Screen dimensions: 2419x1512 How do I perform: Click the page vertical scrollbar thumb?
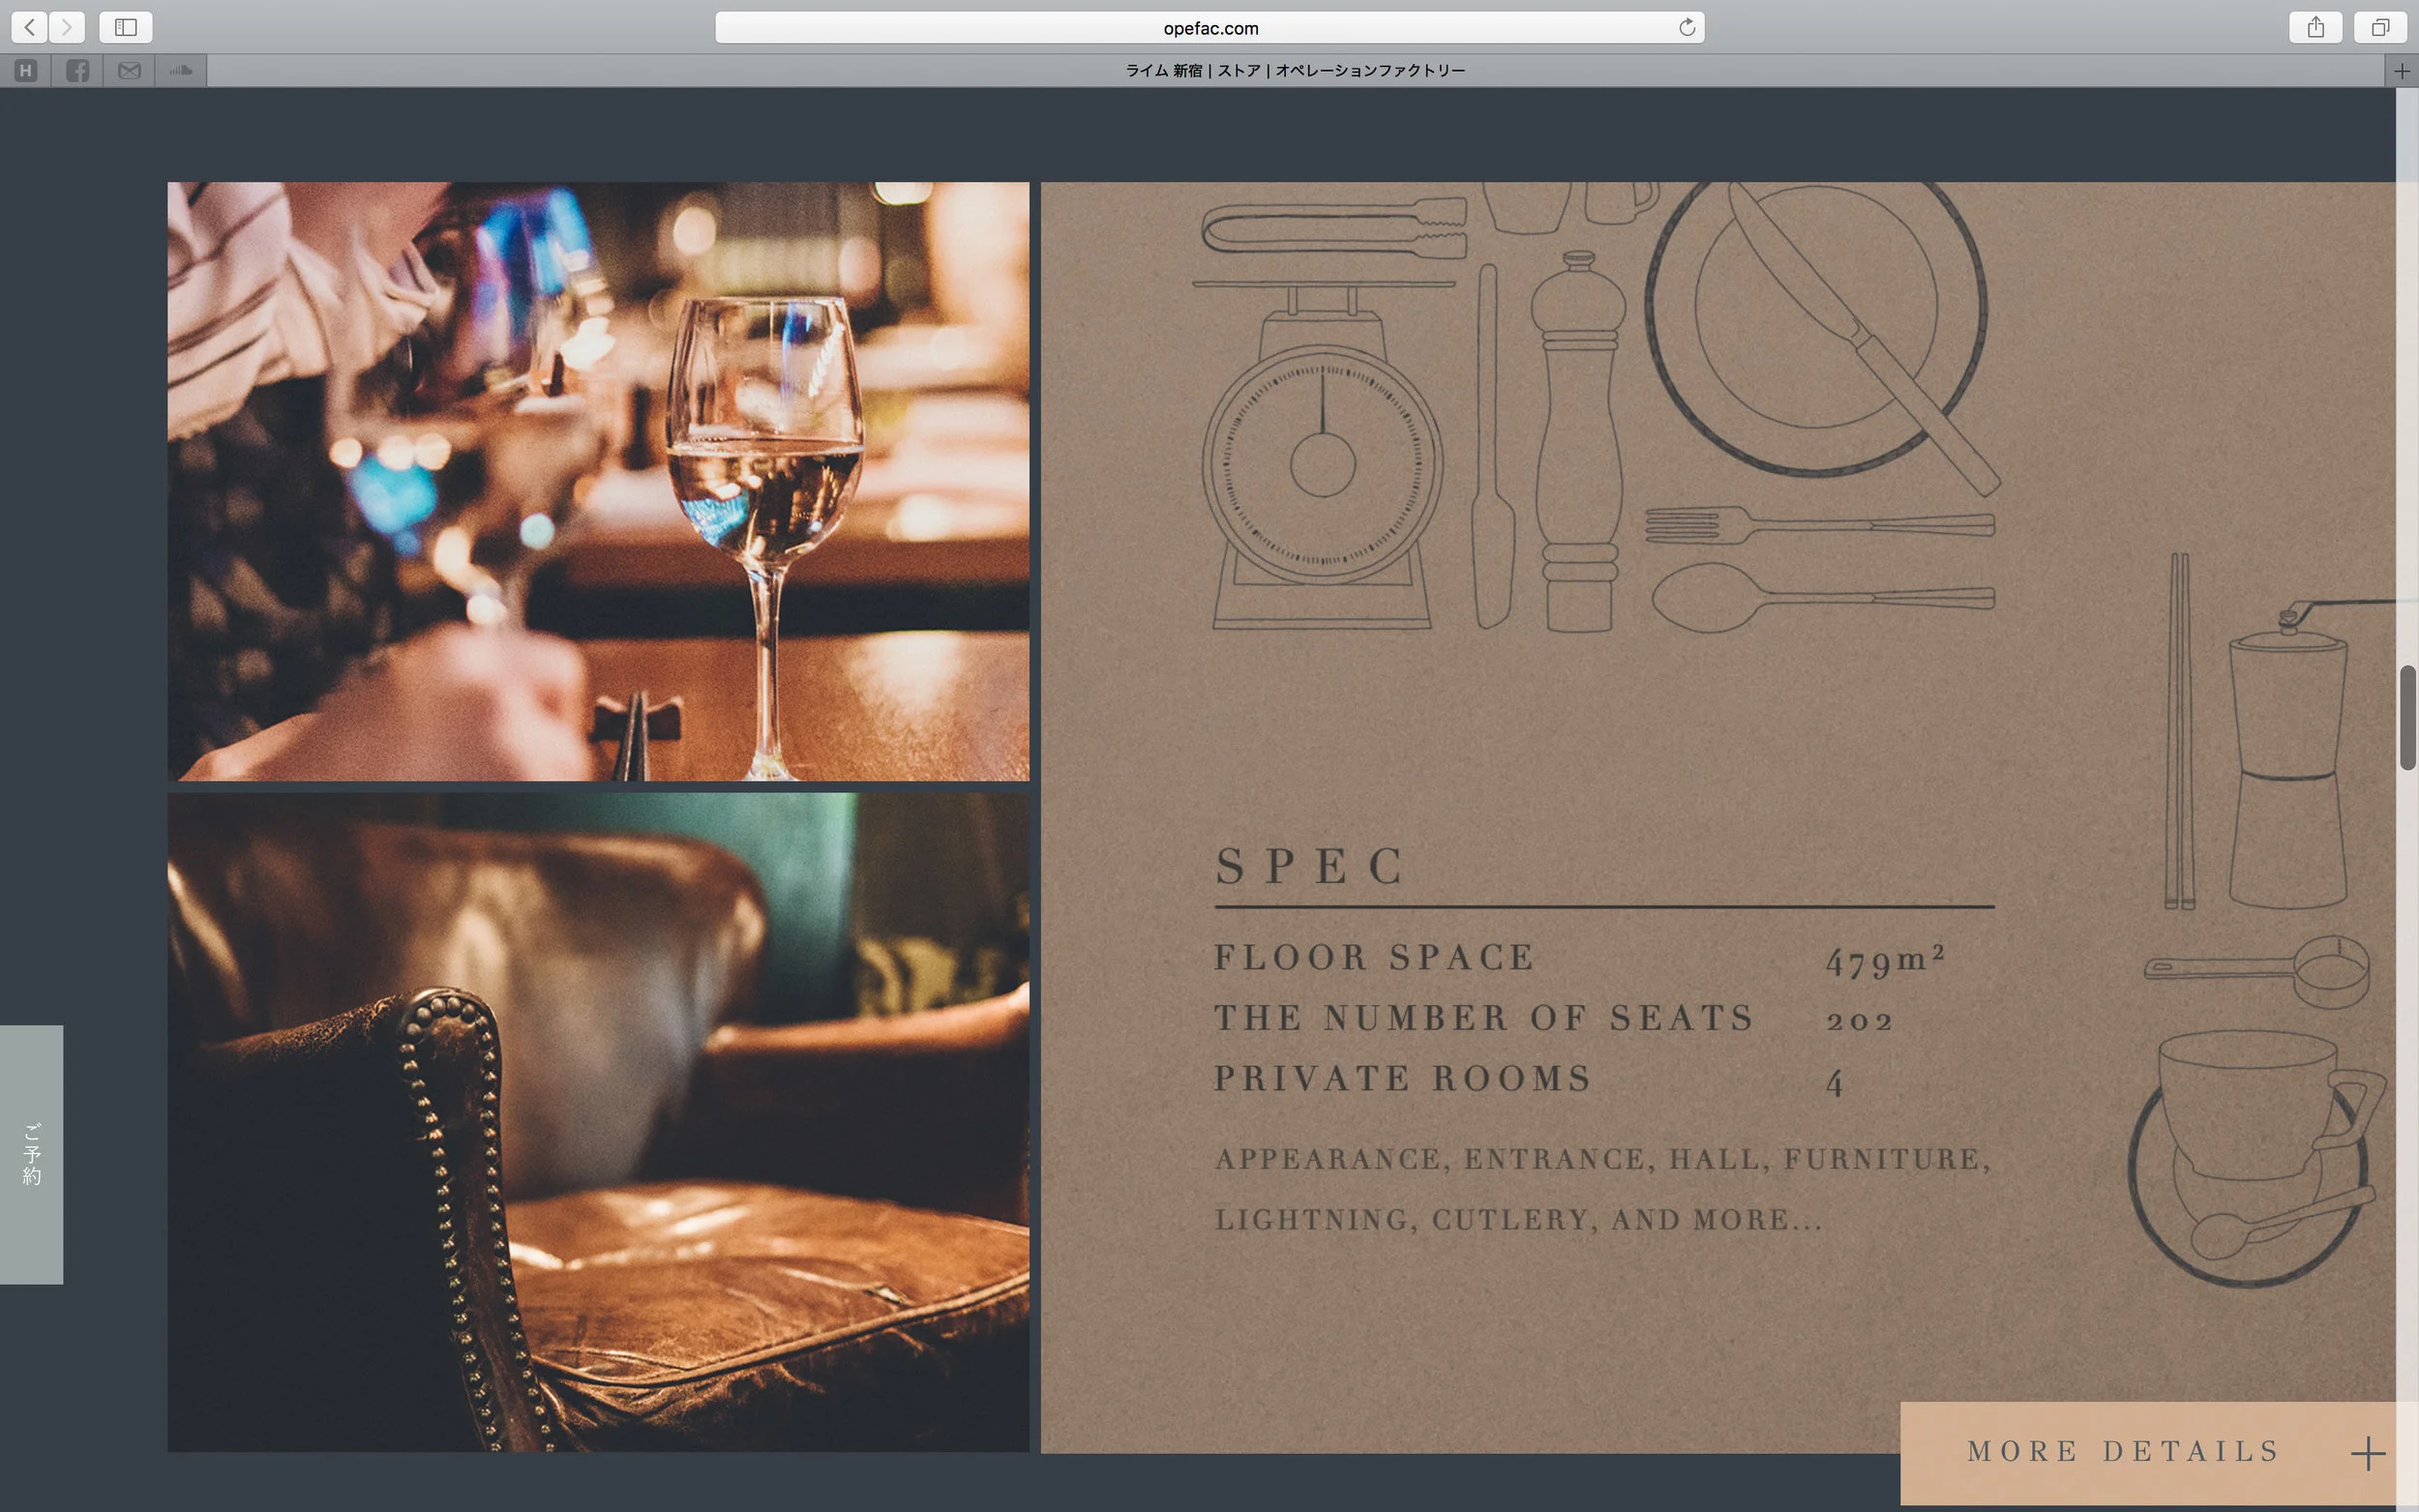pyautogui.click(x=2407, y=717)
